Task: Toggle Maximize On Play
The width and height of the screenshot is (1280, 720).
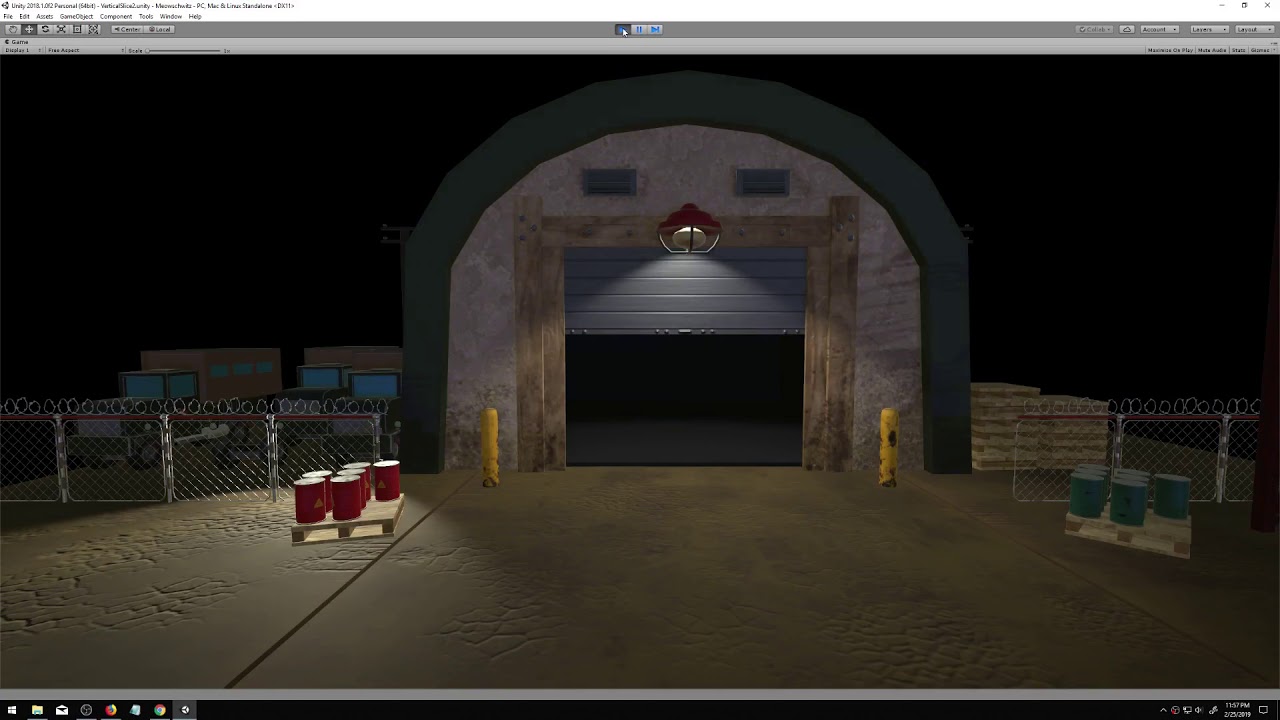Action: [1170, 50]
